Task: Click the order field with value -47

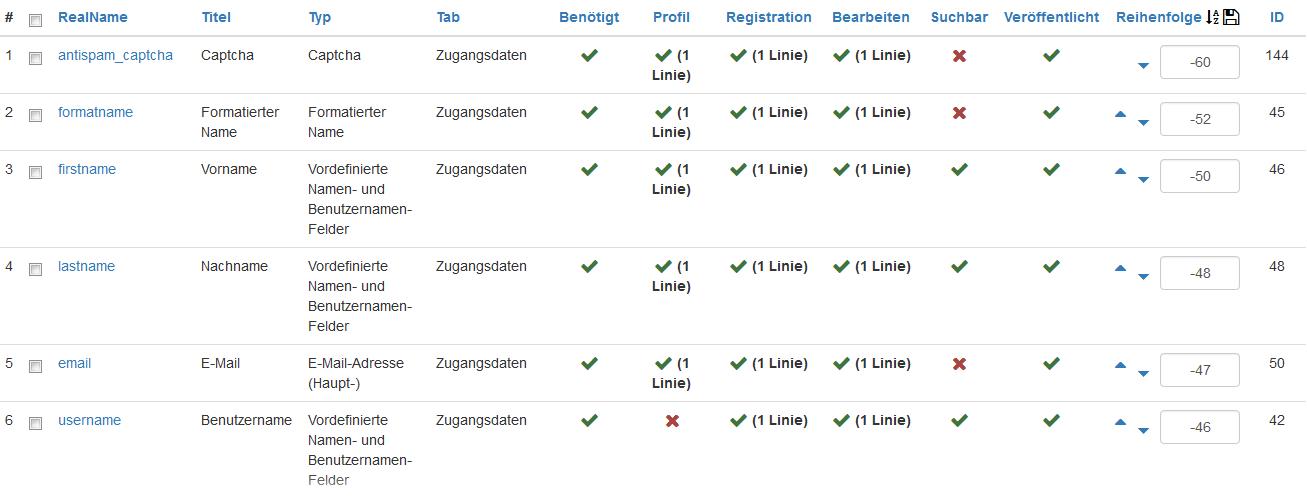Action: [1200, 370]
